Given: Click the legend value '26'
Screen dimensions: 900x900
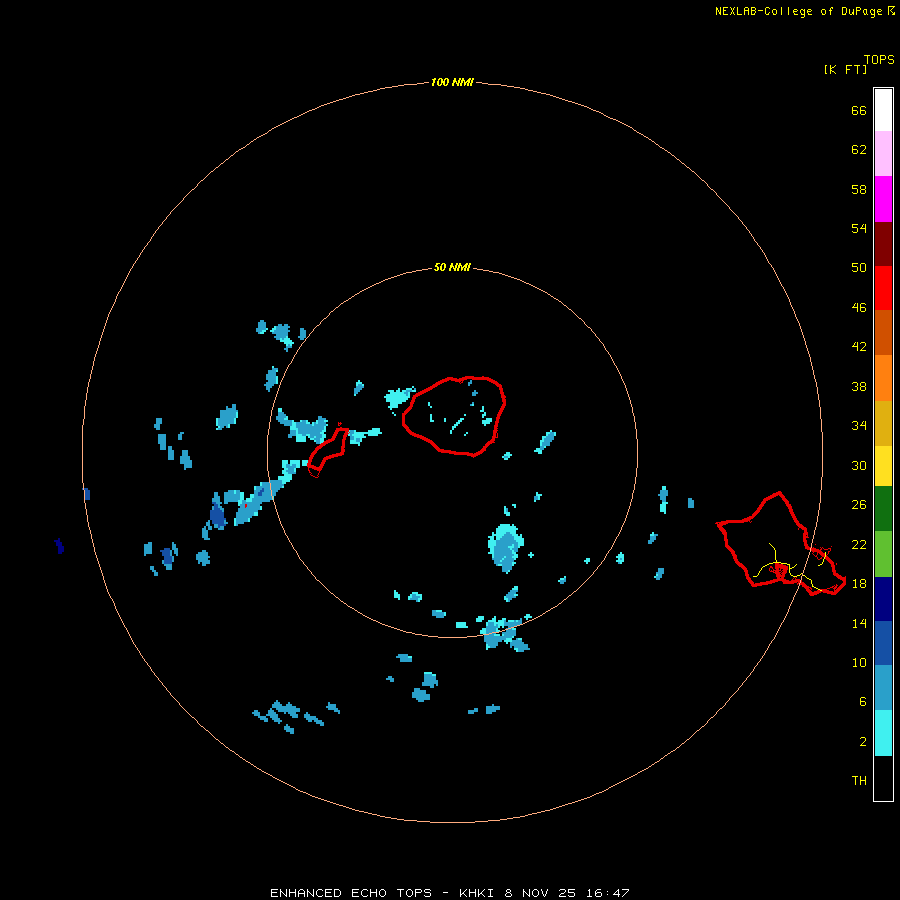Looking at the screenshot, I should 859,505.
